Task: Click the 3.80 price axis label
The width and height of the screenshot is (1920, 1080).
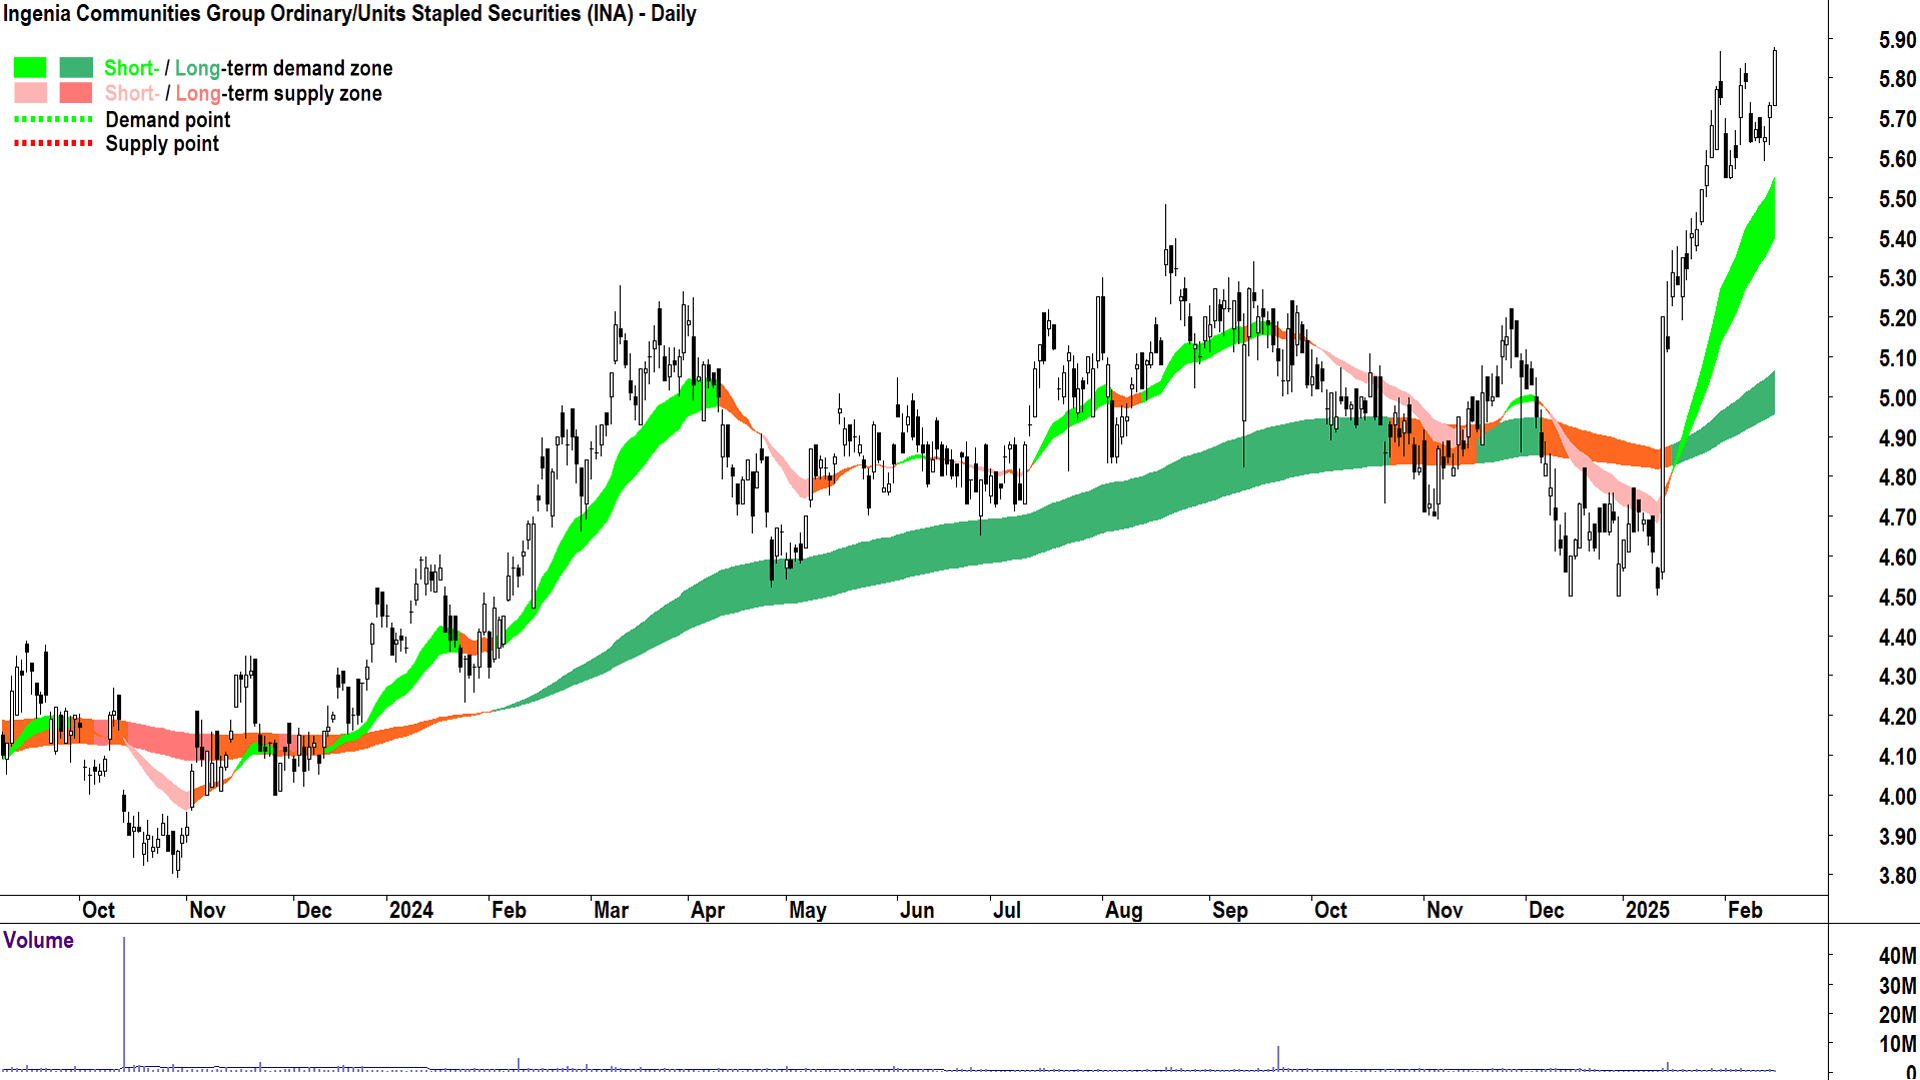Action: [x=1897, y=877]
